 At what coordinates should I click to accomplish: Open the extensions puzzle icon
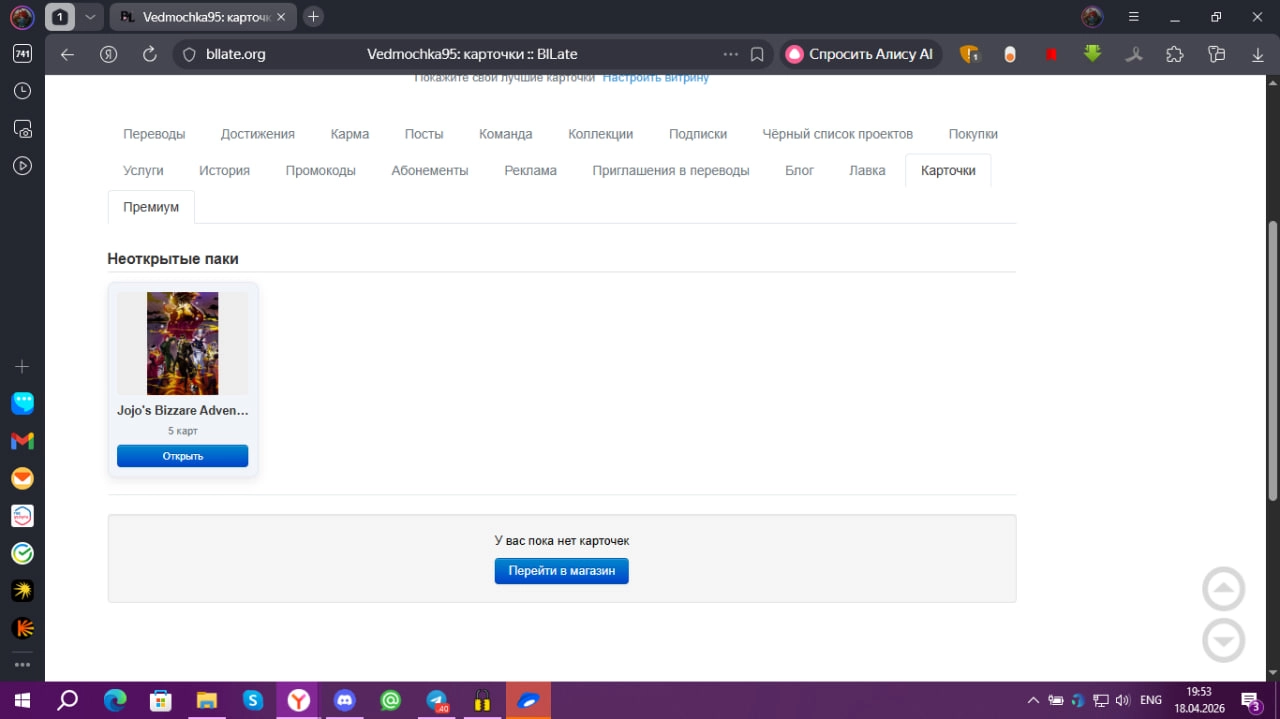(x=1175, y=54)
